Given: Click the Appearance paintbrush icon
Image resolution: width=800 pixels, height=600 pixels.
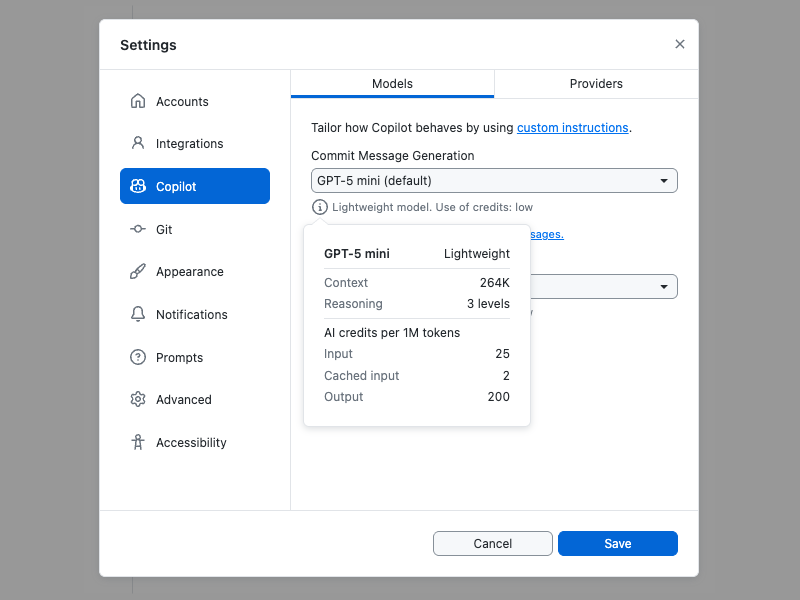Looking at the screenshot, I should [138, 271].
